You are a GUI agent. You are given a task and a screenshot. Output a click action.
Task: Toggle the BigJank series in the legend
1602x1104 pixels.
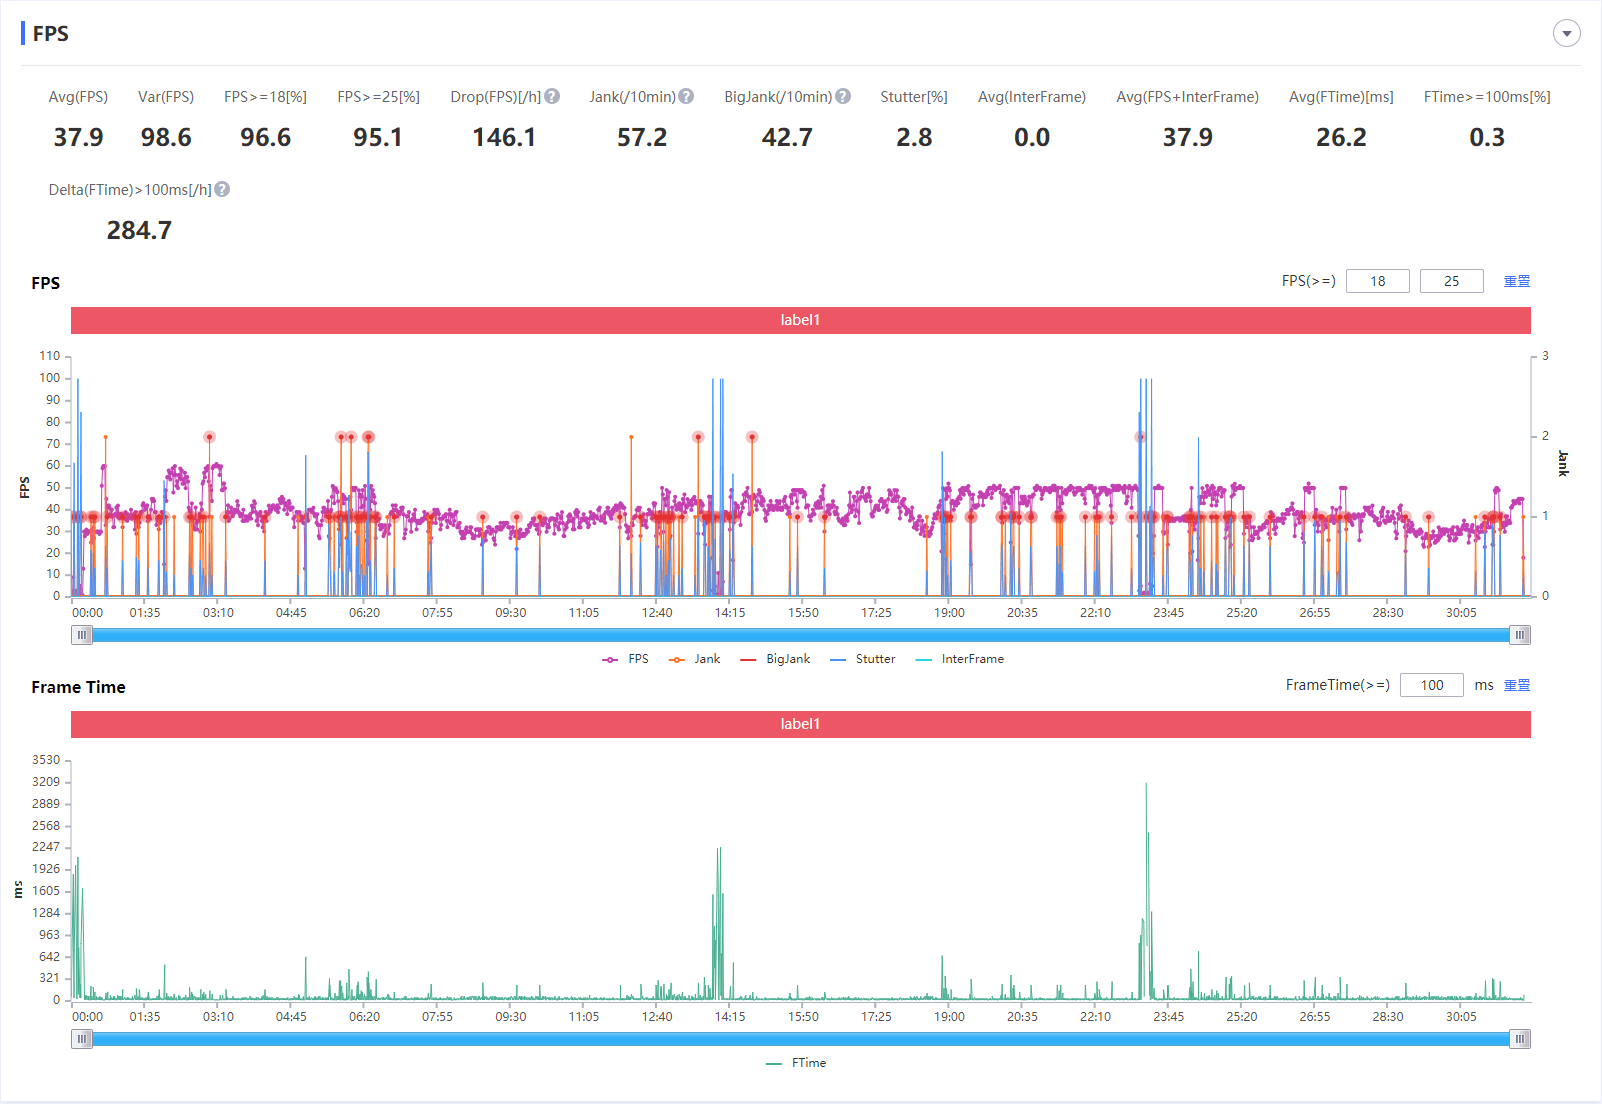[775, 659]
